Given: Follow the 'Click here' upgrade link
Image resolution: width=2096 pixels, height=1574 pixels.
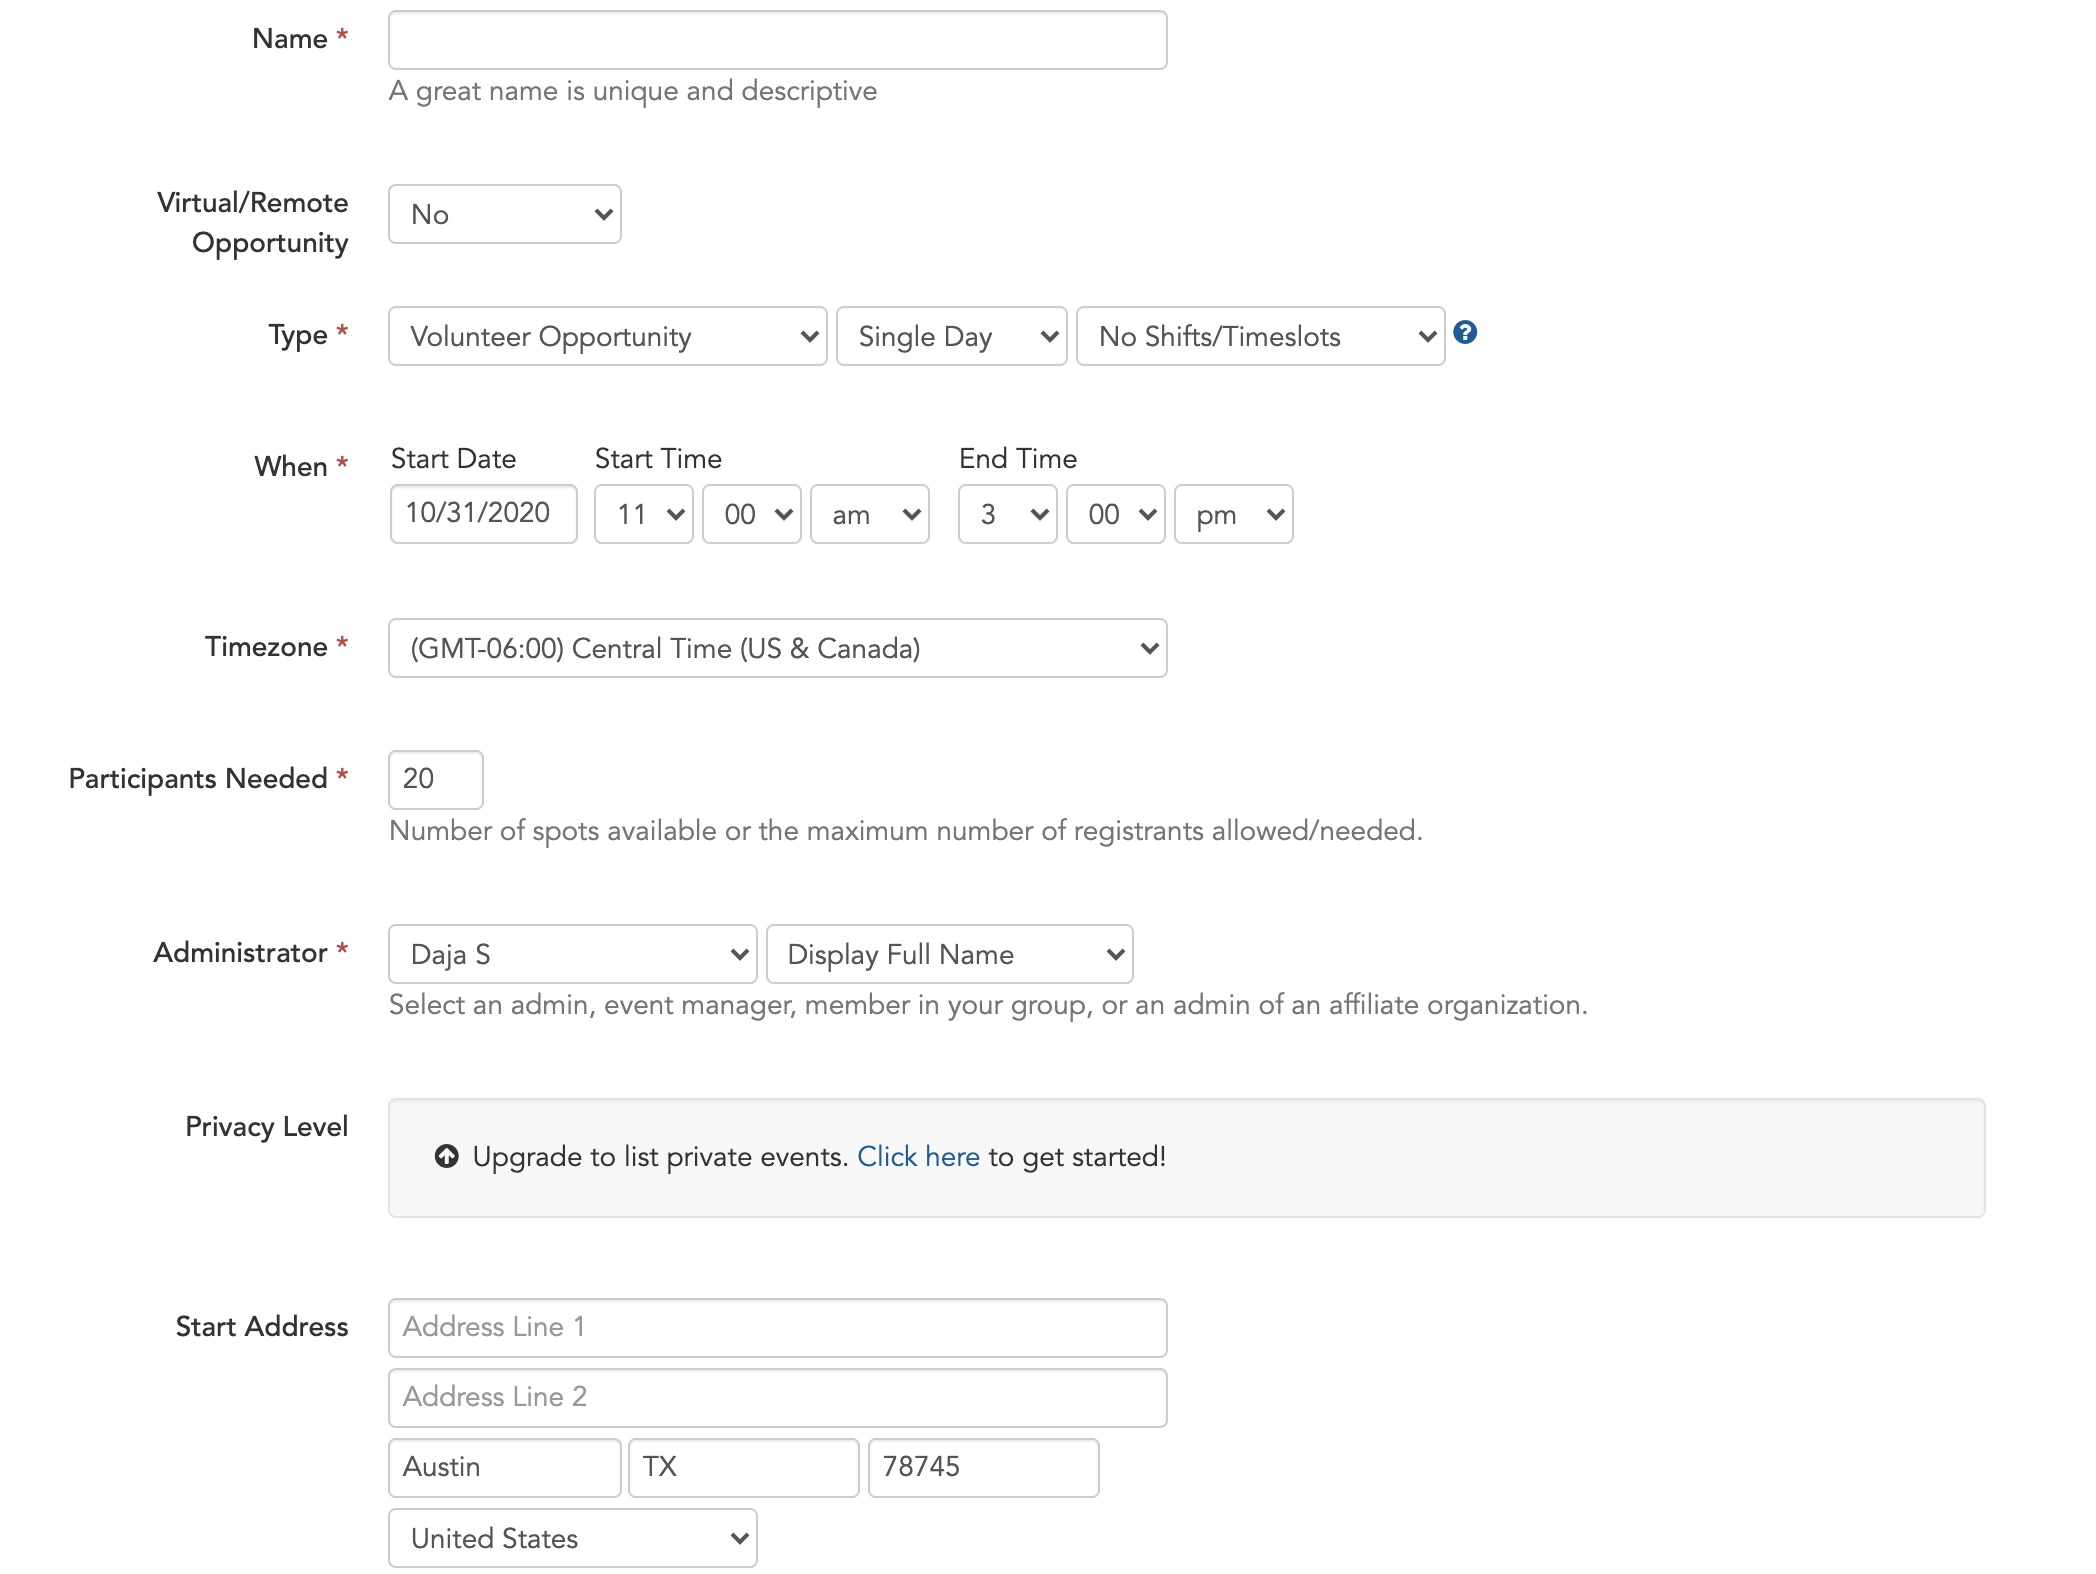Looking at the screenshot, I should point(918,1157).
